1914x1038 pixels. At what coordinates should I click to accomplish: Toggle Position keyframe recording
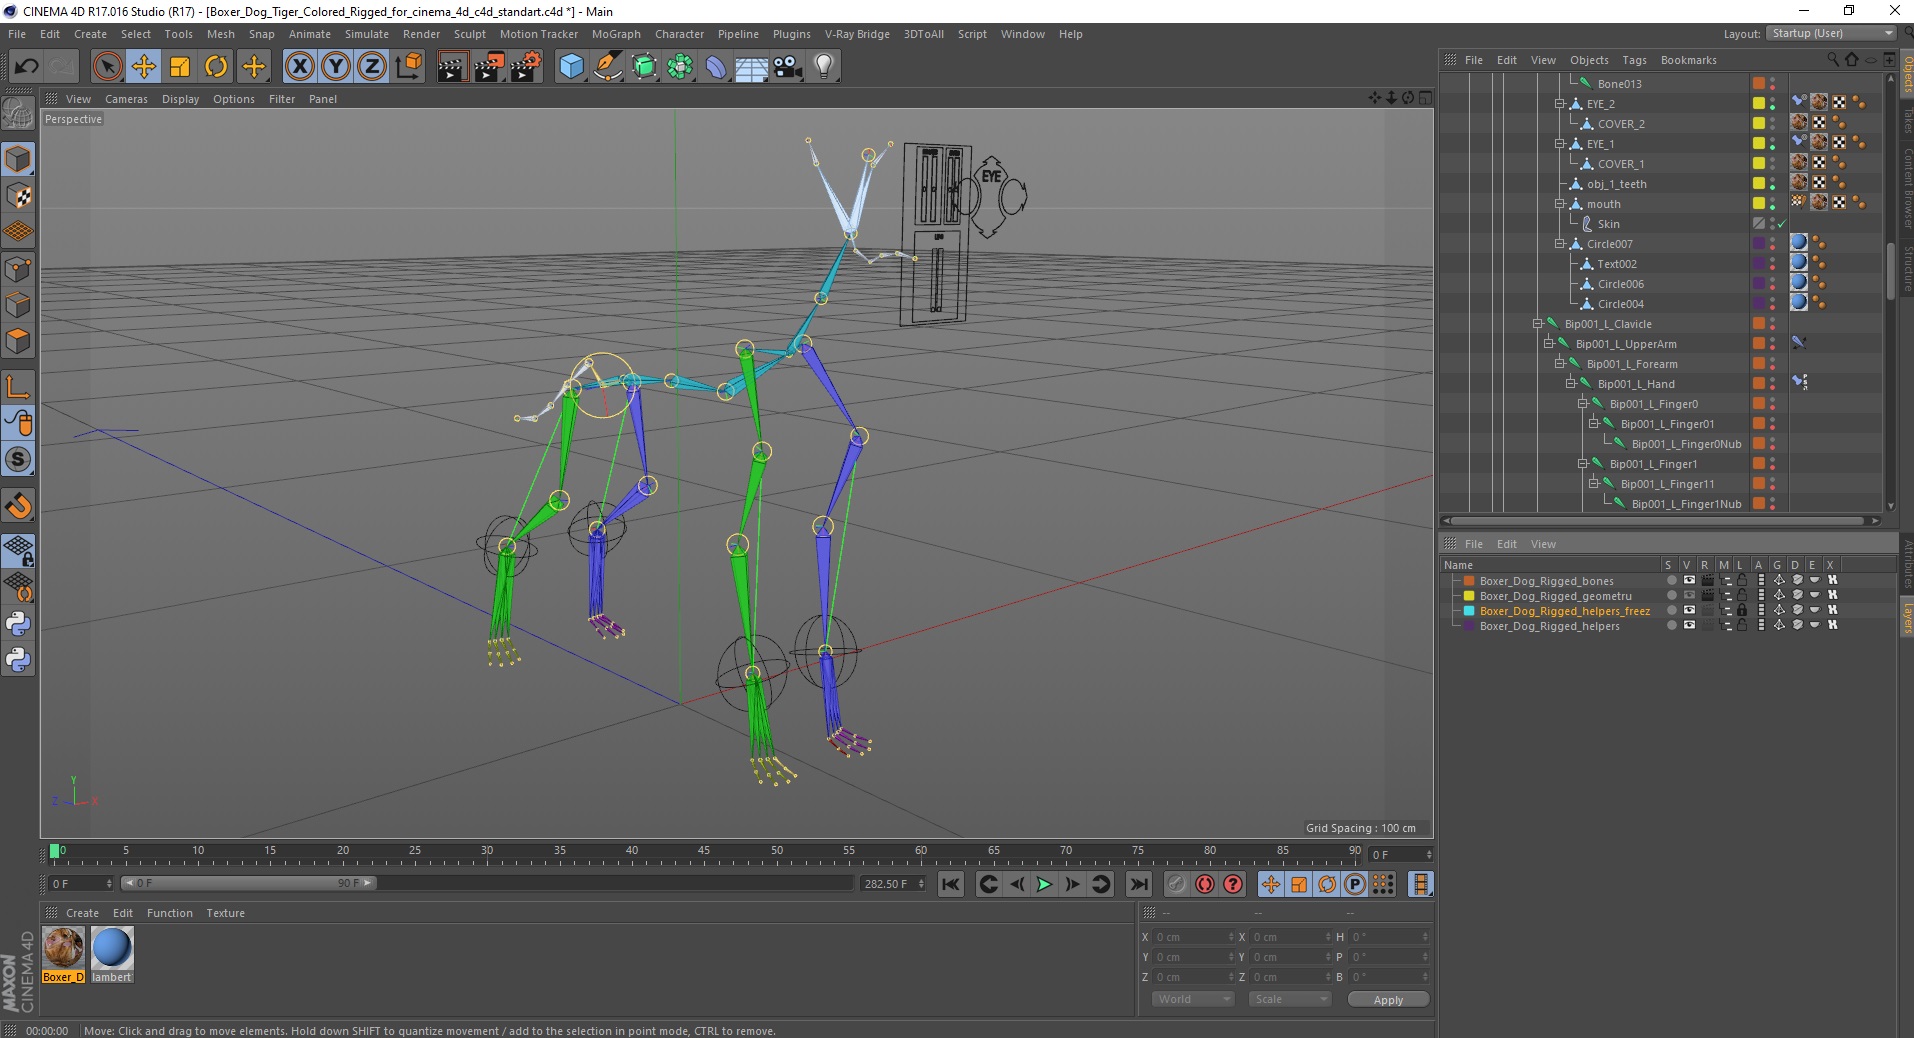click(1271, 884)
